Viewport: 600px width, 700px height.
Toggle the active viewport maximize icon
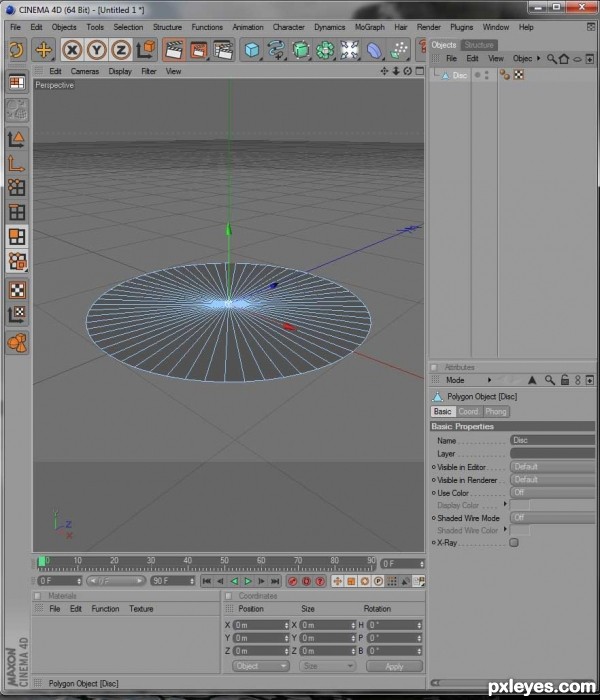point(420,71)
